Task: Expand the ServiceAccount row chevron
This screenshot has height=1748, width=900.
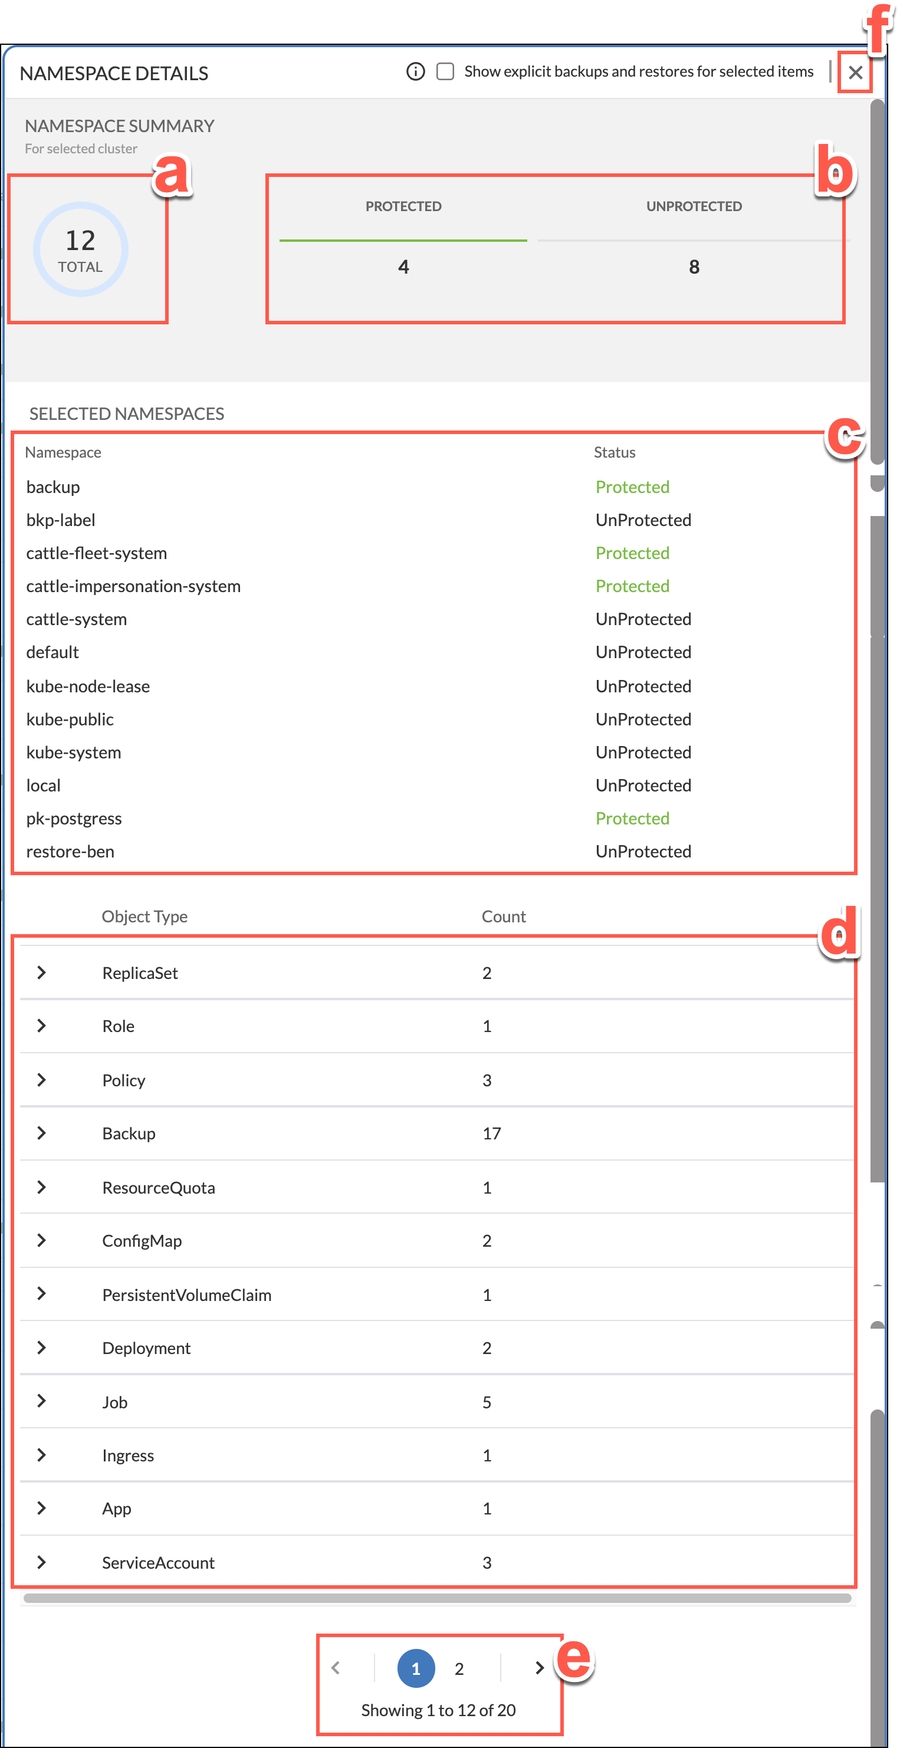Action: pyautogui.click(x=42, y=1562)
